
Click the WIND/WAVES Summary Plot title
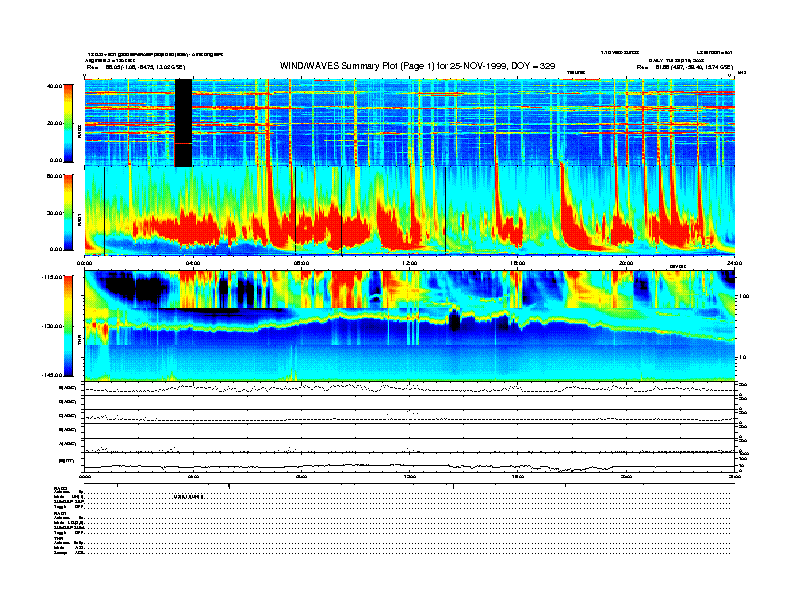click(417, 66)
